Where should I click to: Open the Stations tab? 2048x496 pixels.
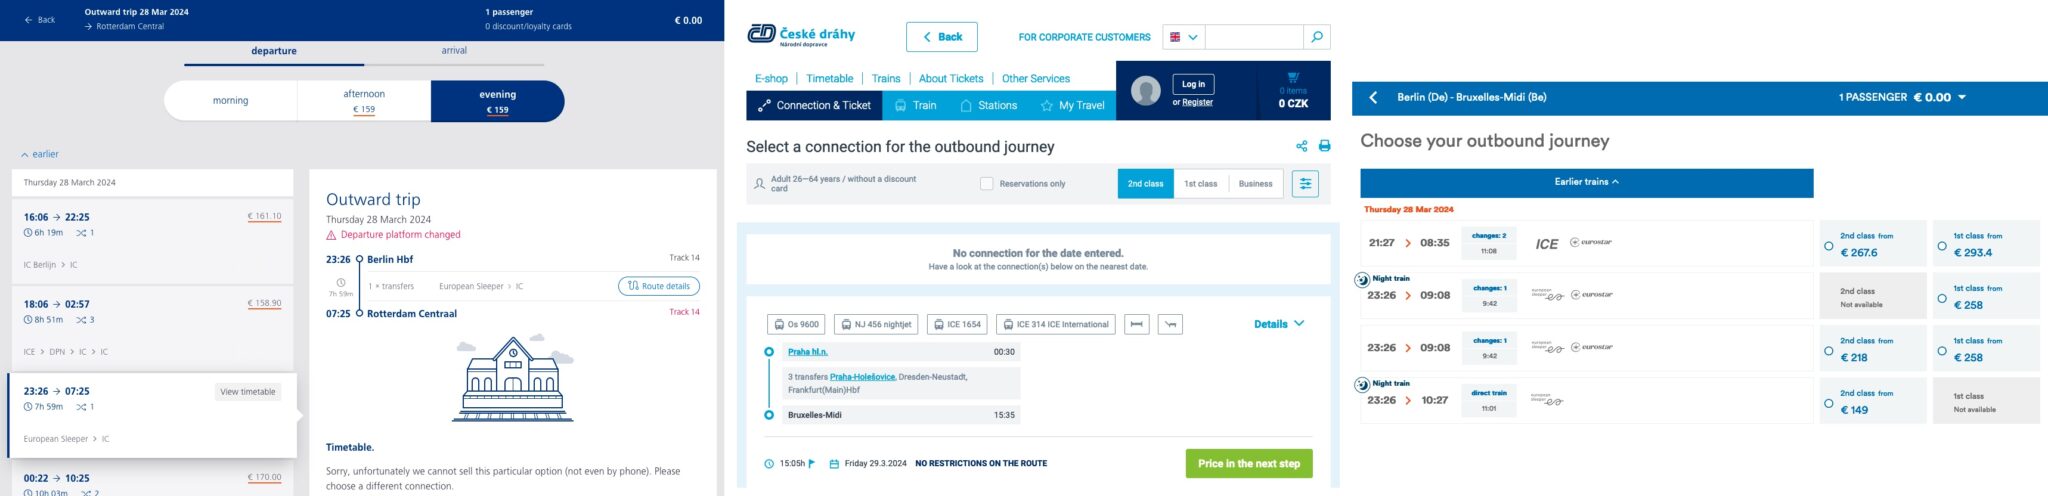point(988,105)
